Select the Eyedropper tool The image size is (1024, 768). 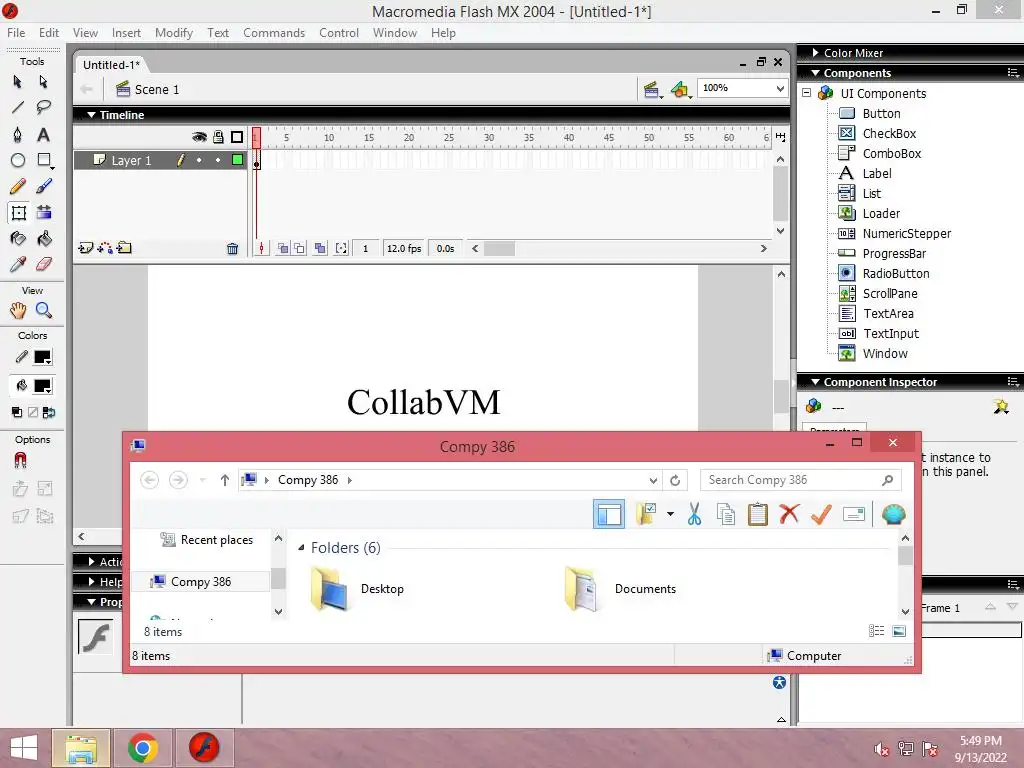coord(18,264)
